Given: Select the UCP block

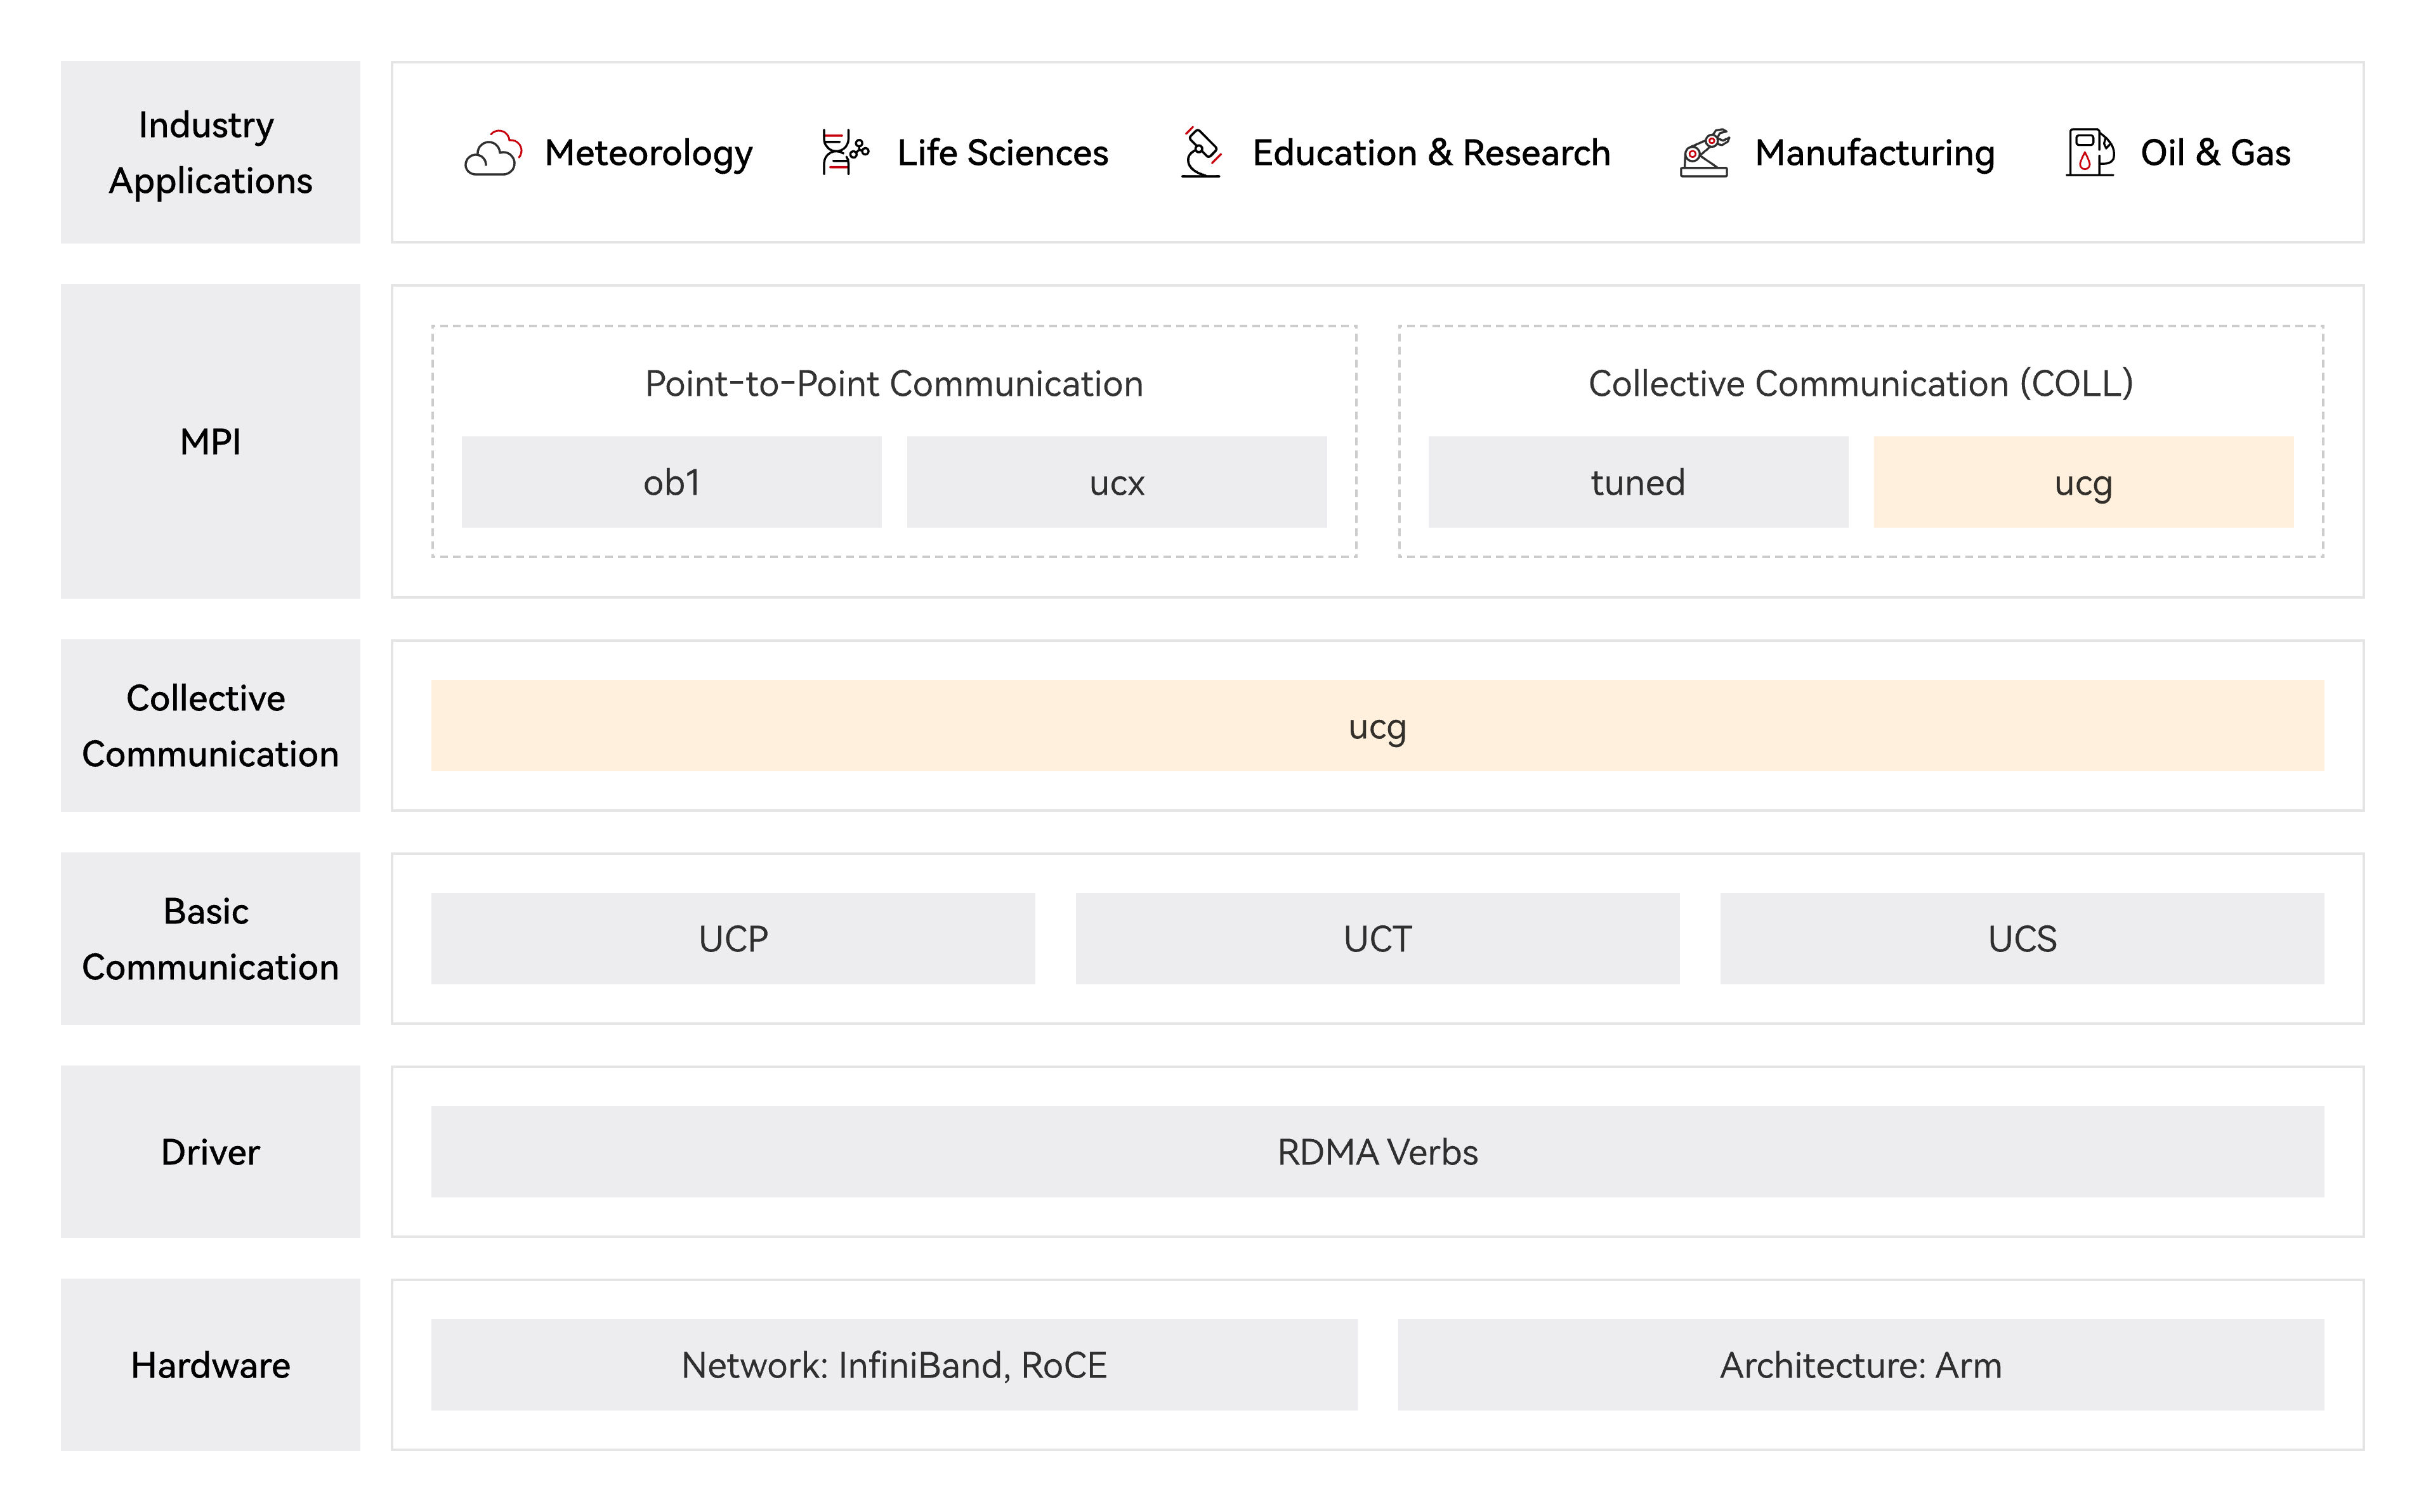Looking at the screenshot, I should click(x=733, y=939).
